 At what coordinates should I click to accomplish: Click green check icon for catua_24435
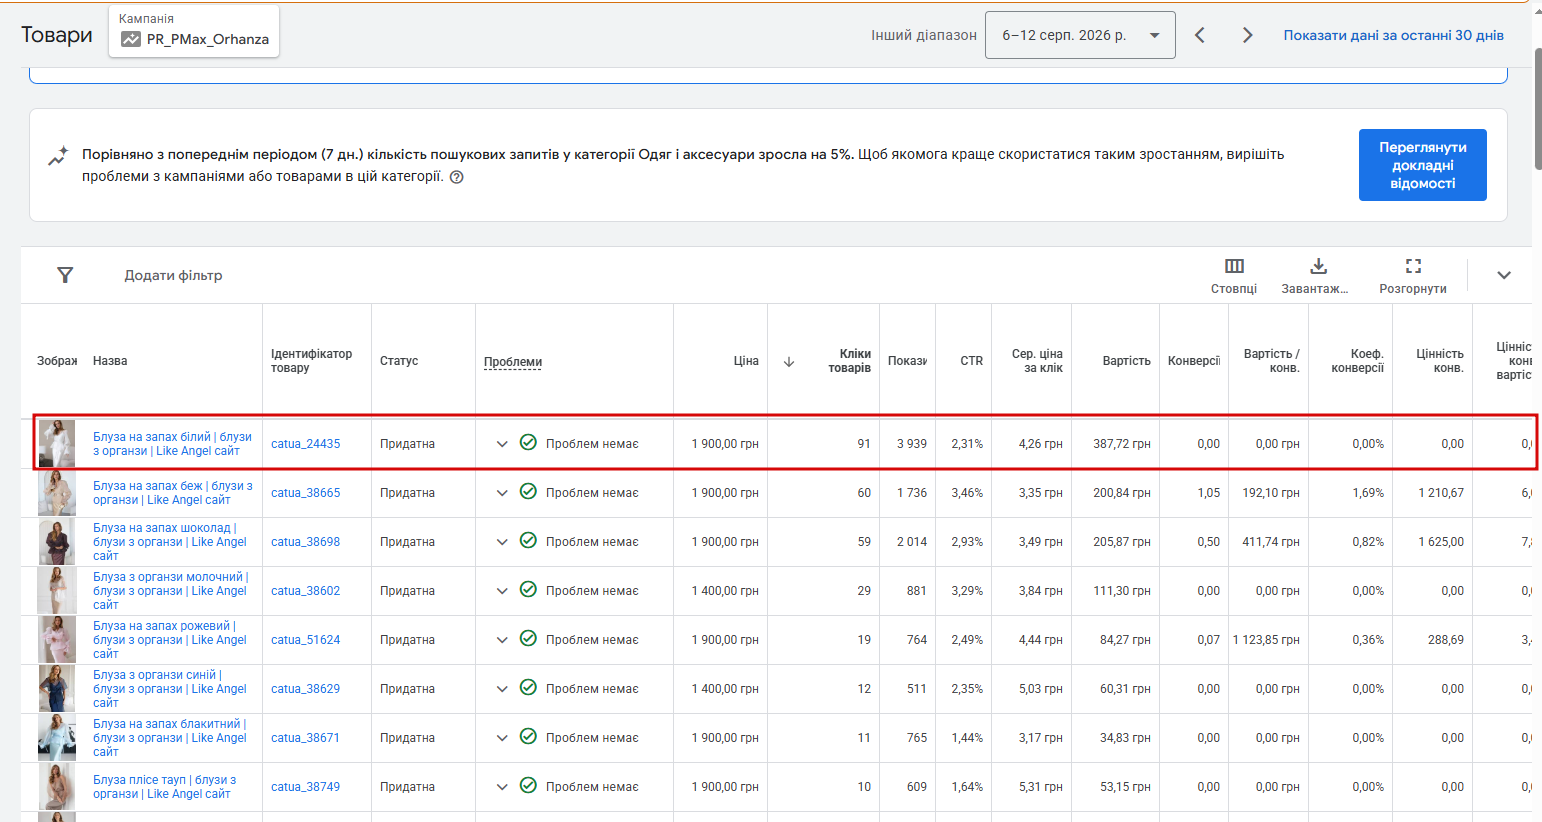pos(528,442)
